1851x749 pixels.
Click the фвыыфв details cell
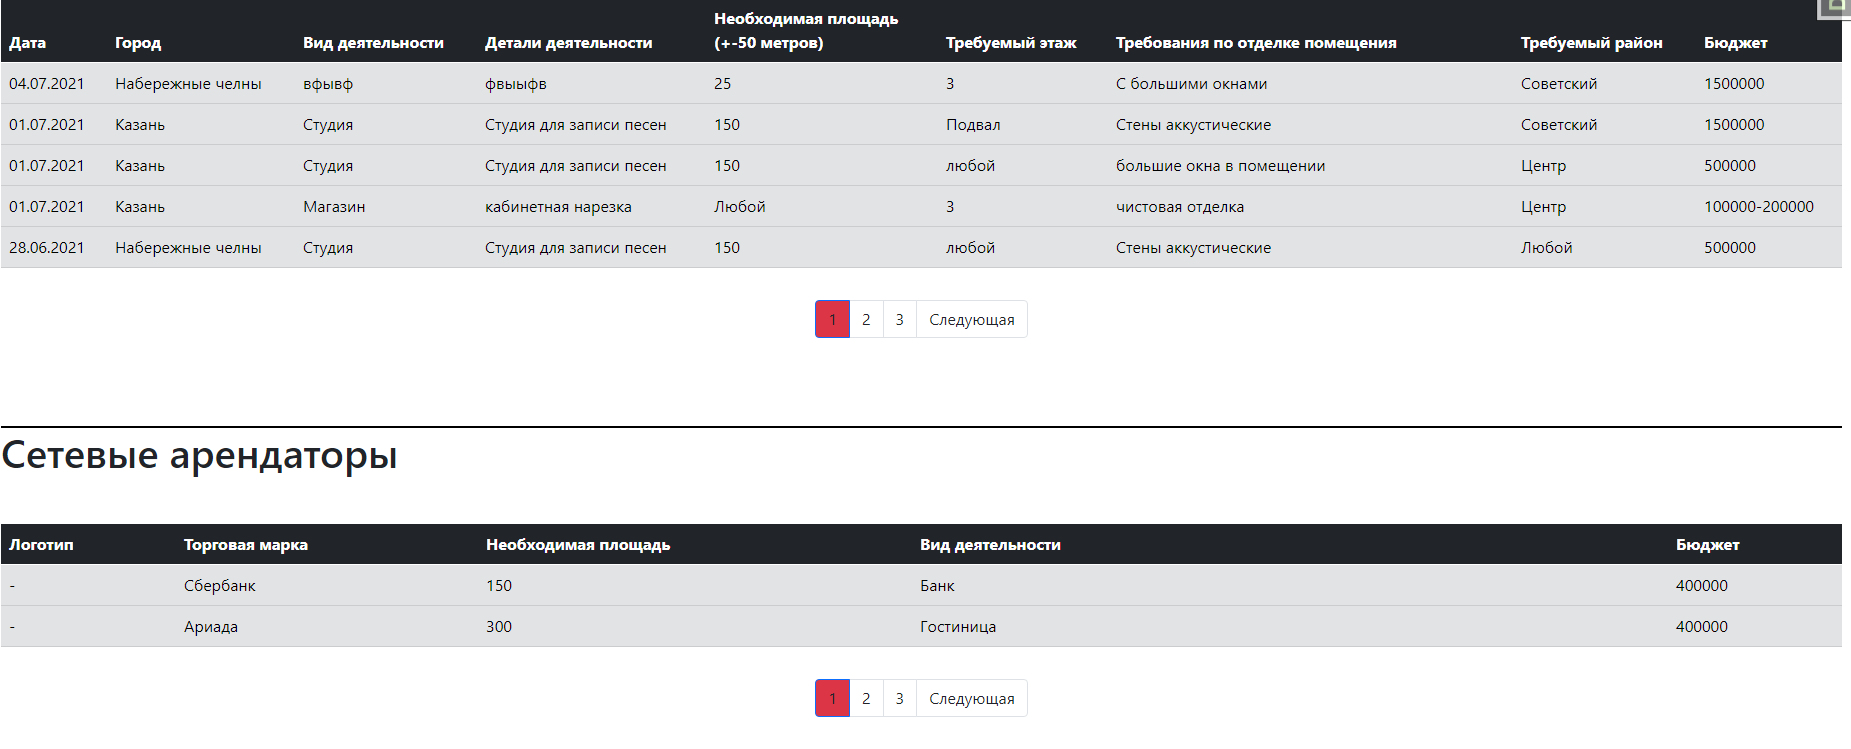(x=516, y=84)
